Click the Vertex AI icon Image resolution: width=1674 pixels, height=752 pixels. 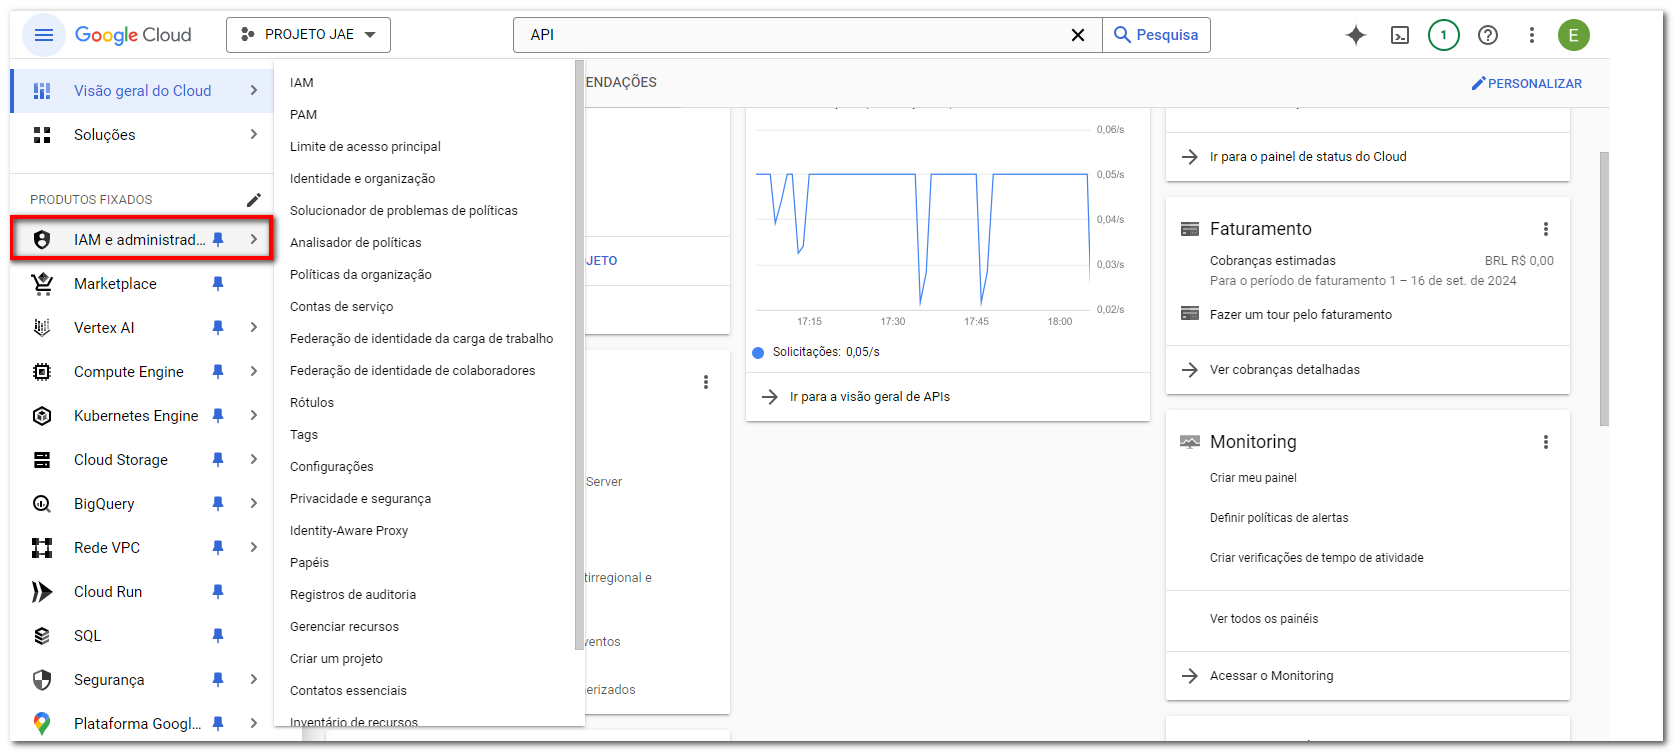tap(42, 328)
